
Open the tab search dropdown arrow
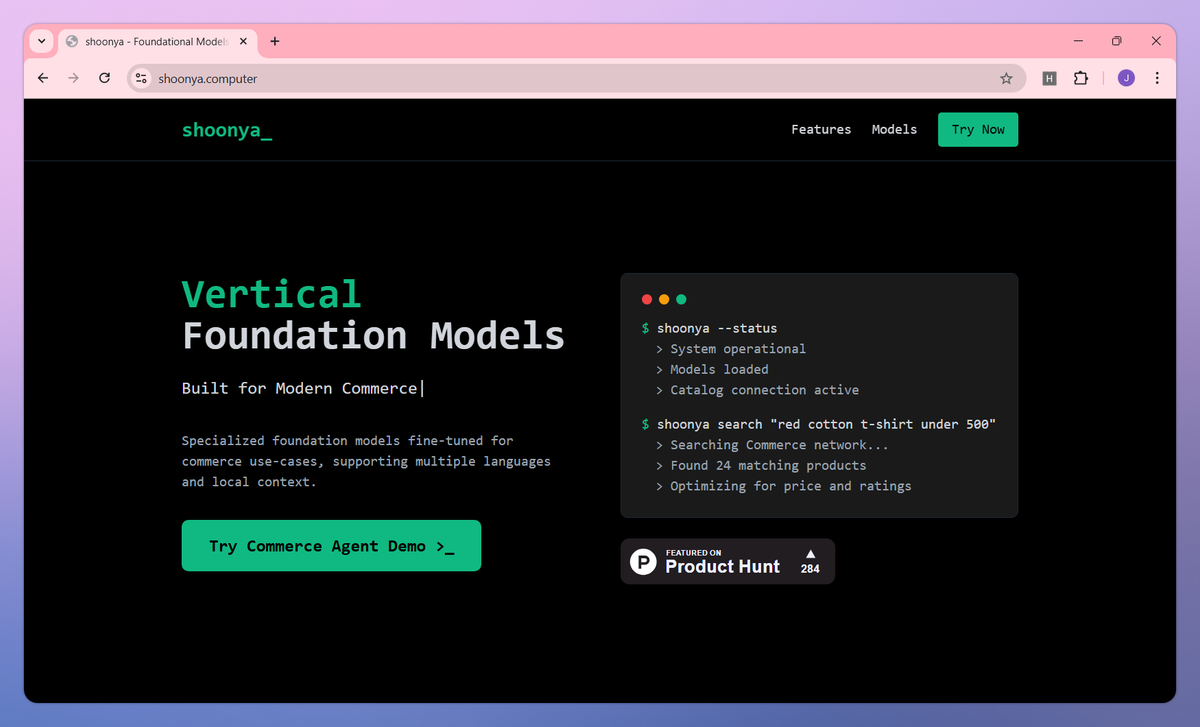(41, 41)
